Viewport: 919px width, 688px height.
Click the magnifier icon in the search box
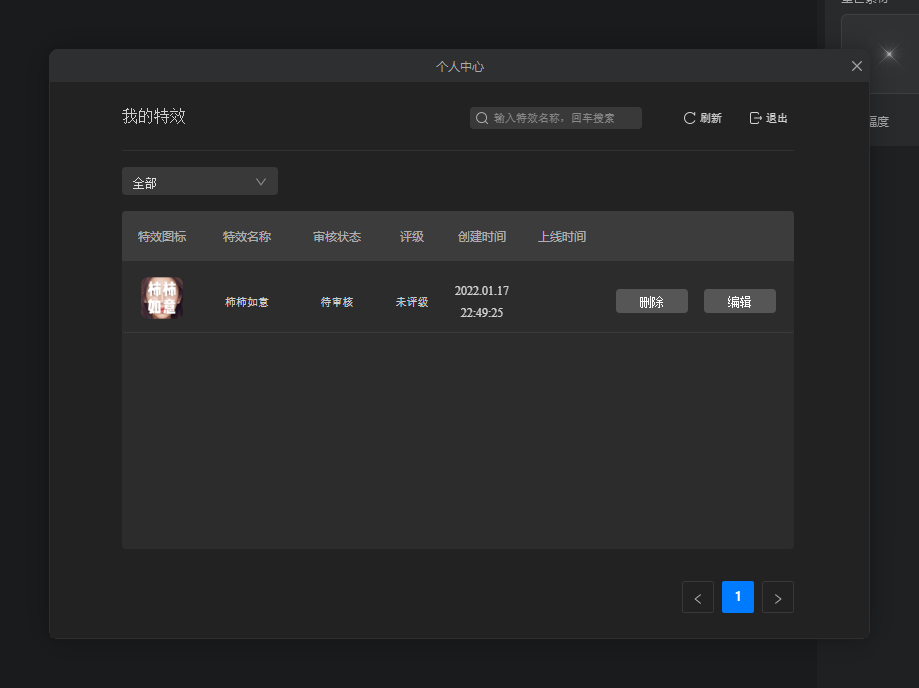[482, 118]
